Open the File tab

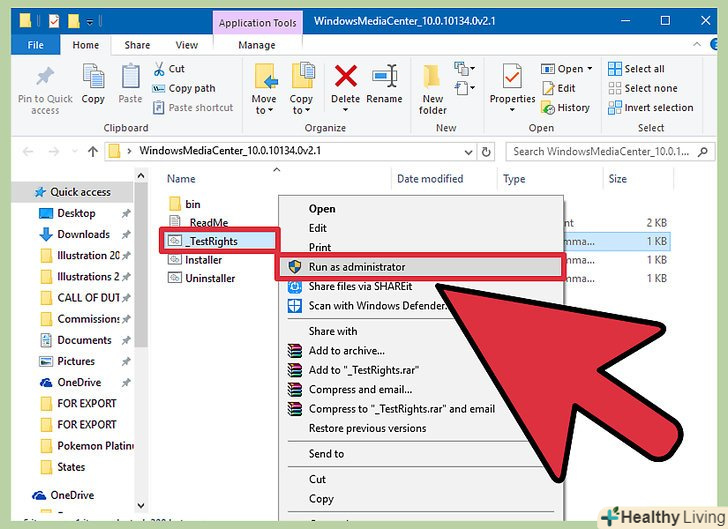[x=36, y=45]
